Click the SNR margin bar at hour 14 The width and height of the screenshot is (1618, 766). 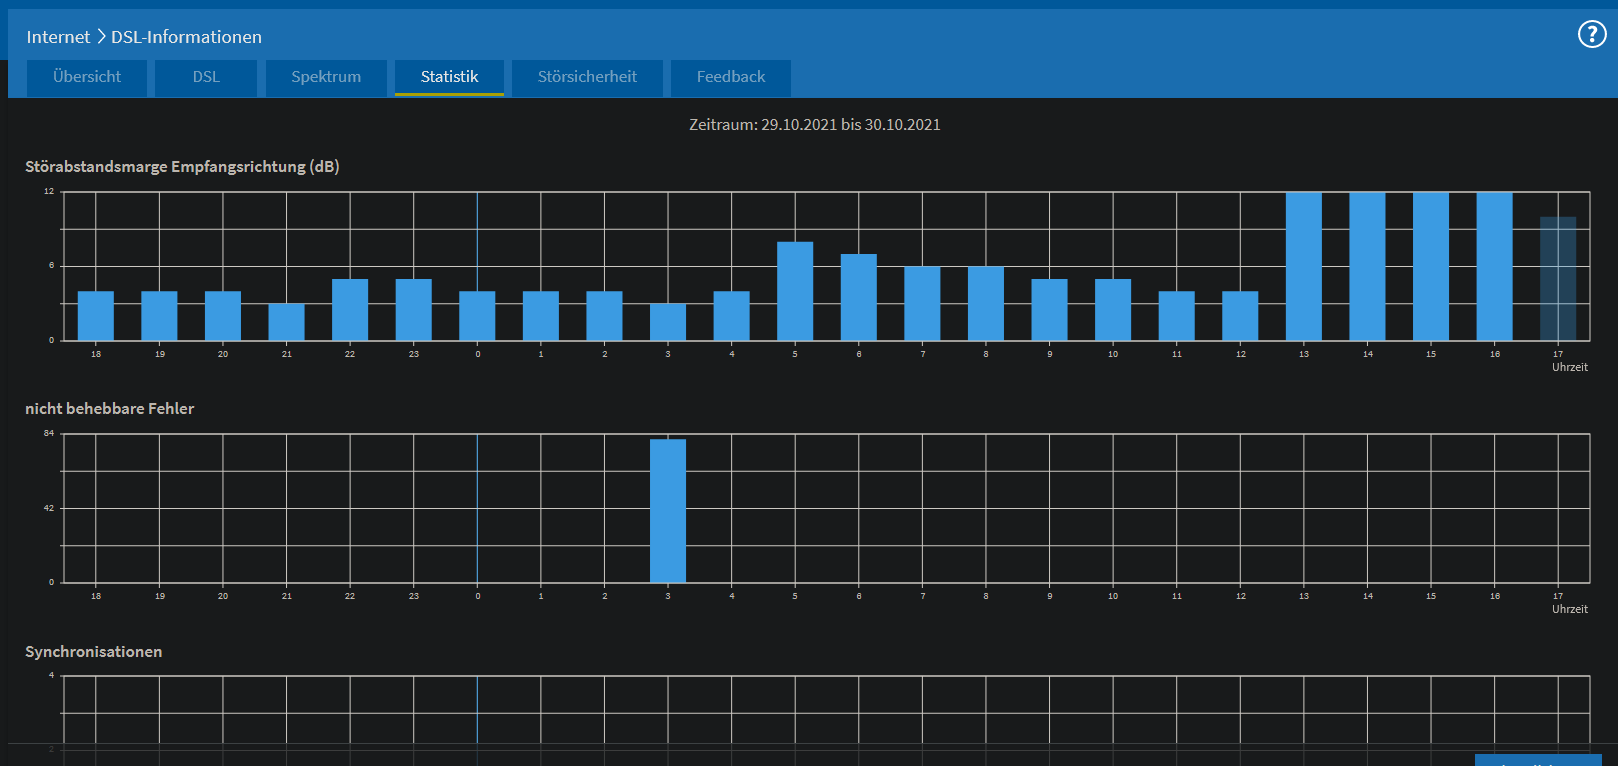click(x=1367, y=266)
